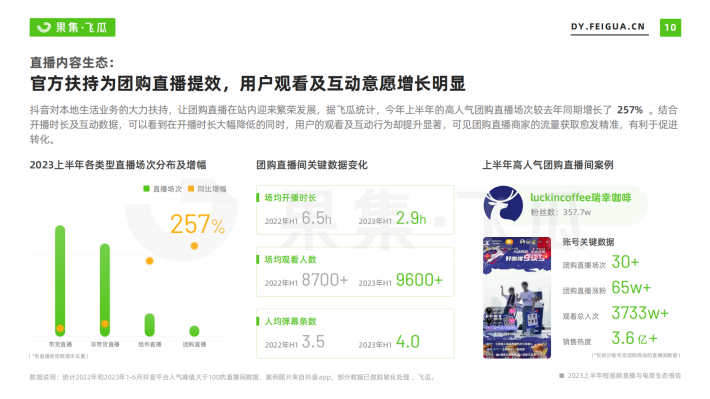Select the 非带货直播 green bar

[105, 290]
